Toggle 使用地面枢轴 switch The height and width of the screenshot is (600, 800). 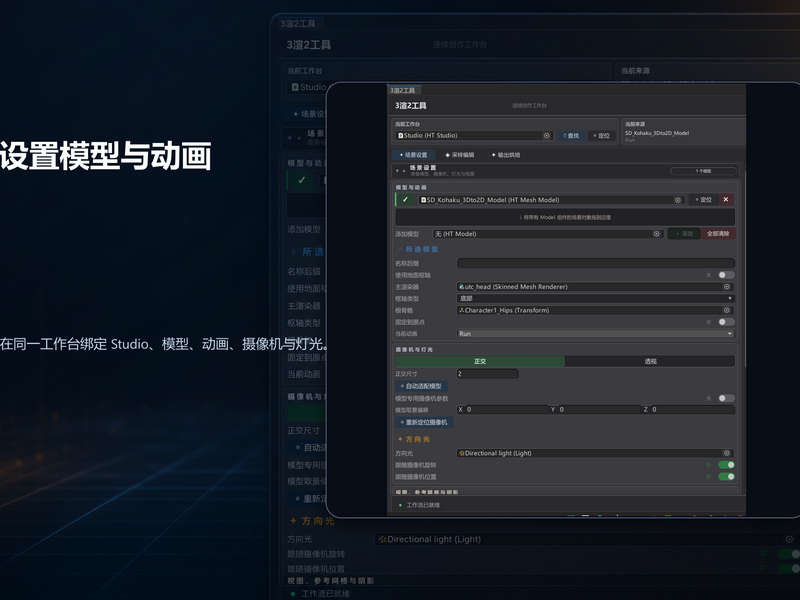[x=727, y=275]
